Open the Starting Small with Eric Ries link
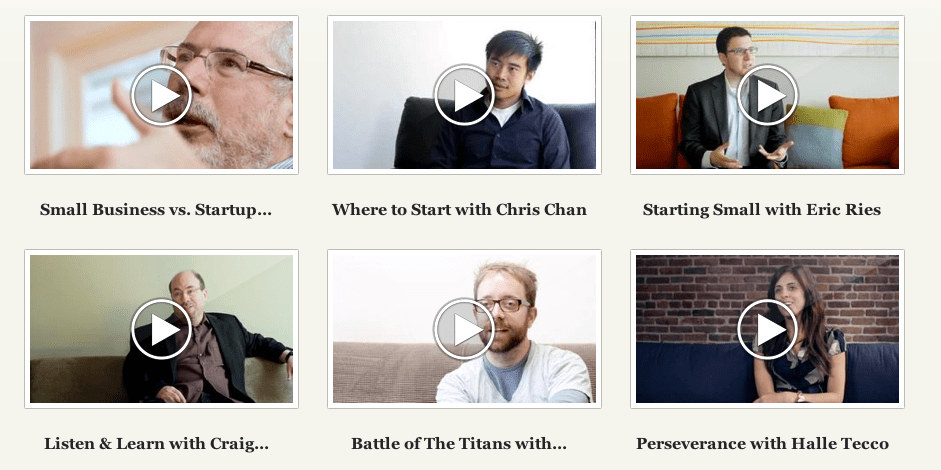This screenshot has height=470, width=941. click(x=762, y=210)
